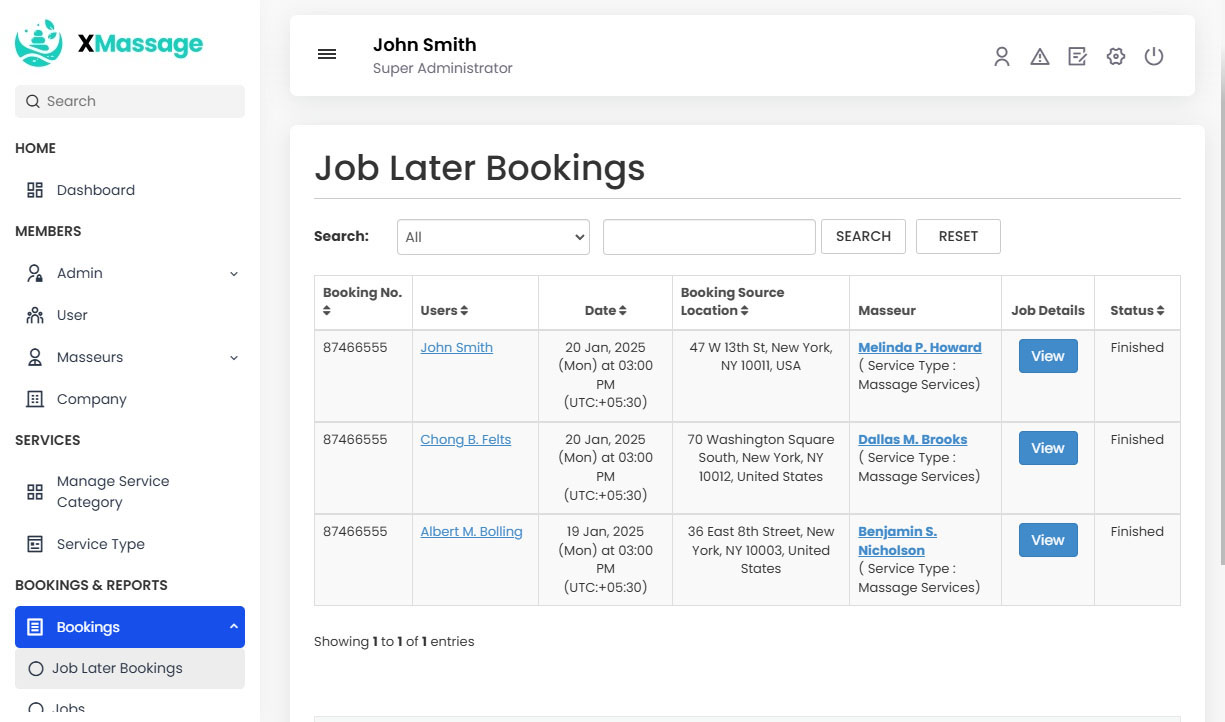Expand the Admin submenu chevron
Screen dimensions: 1225x722
point(234,274)
